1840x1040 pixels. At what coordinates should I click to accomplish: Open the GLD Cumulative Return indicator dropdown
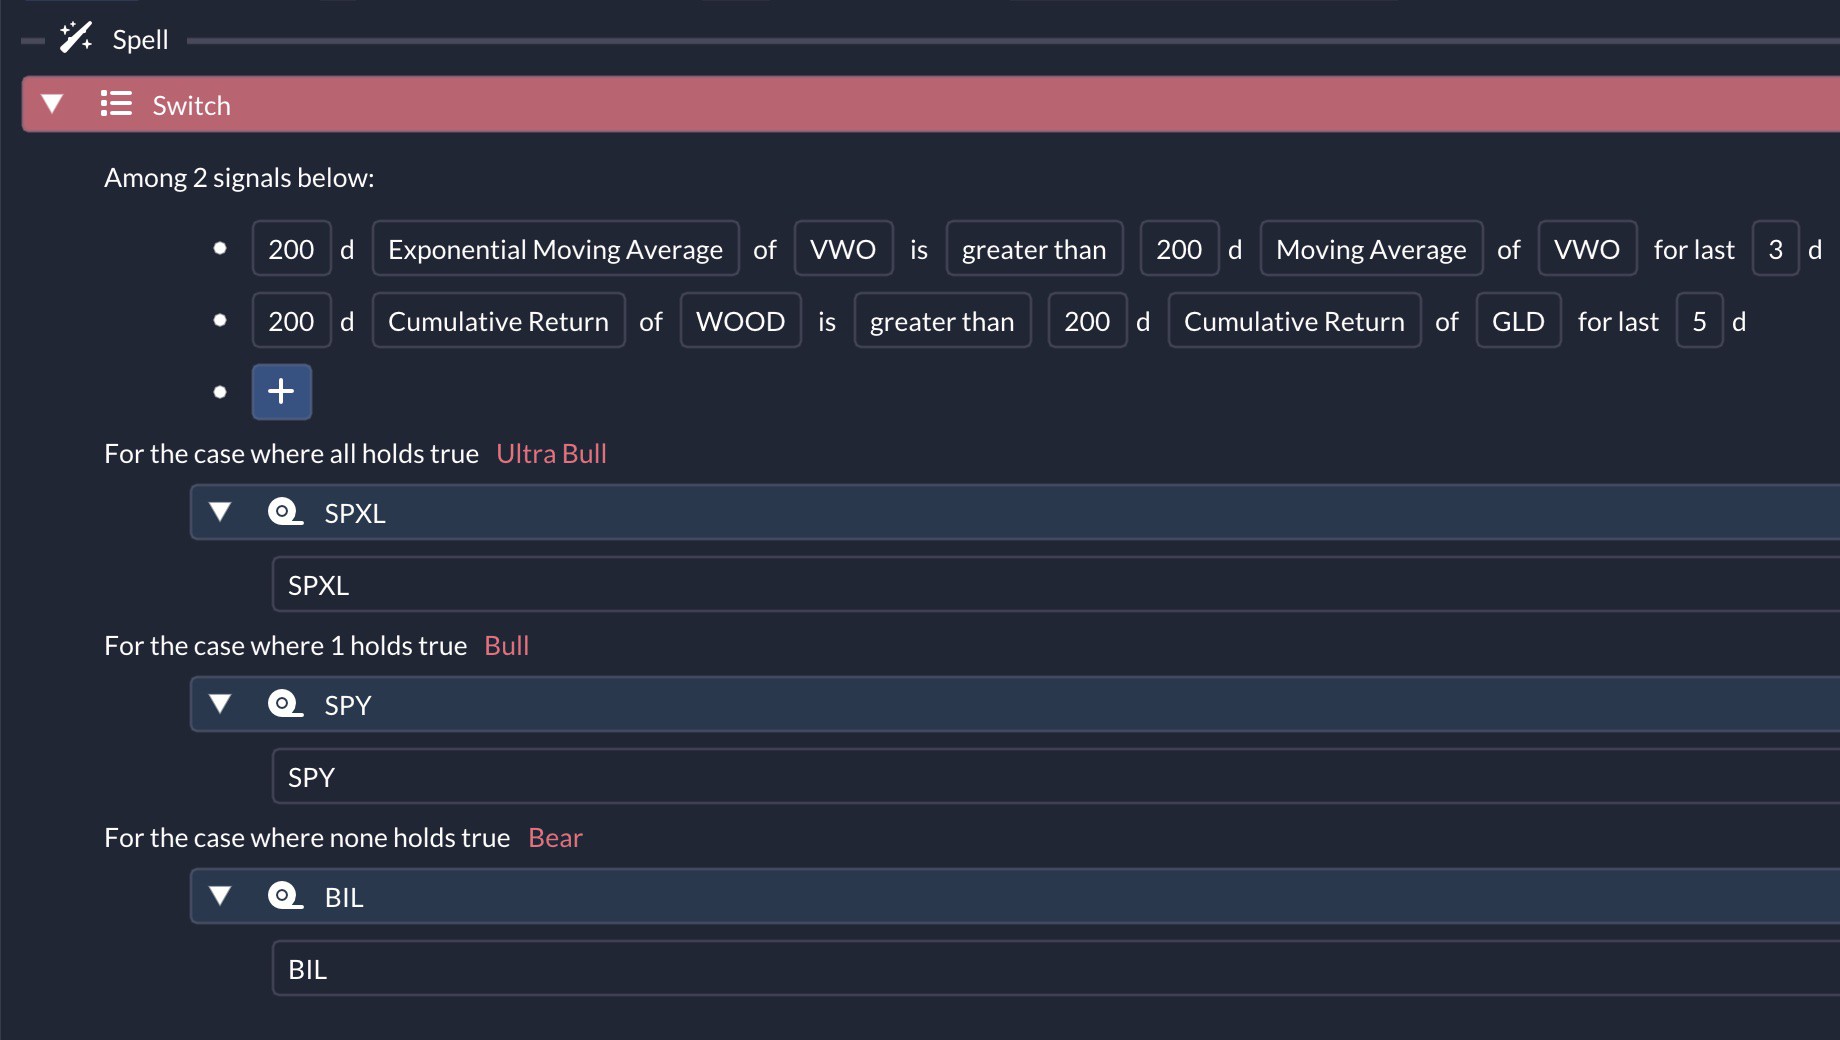tap(1294, 320)
